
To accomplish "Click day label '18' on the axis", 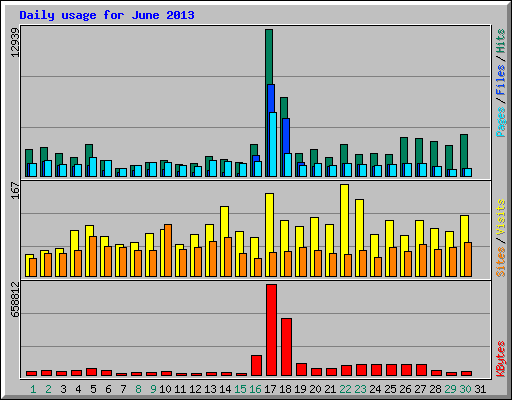I will [285, 389].
